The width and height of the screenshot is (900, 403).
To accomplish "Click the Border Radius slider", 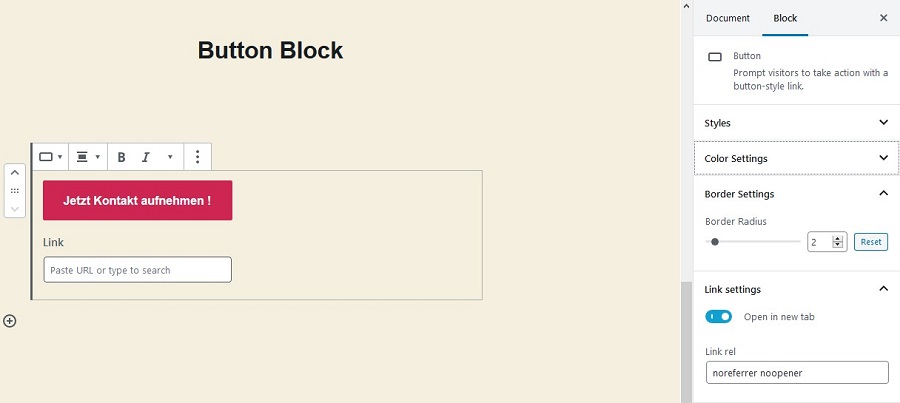I will (752, 242).
